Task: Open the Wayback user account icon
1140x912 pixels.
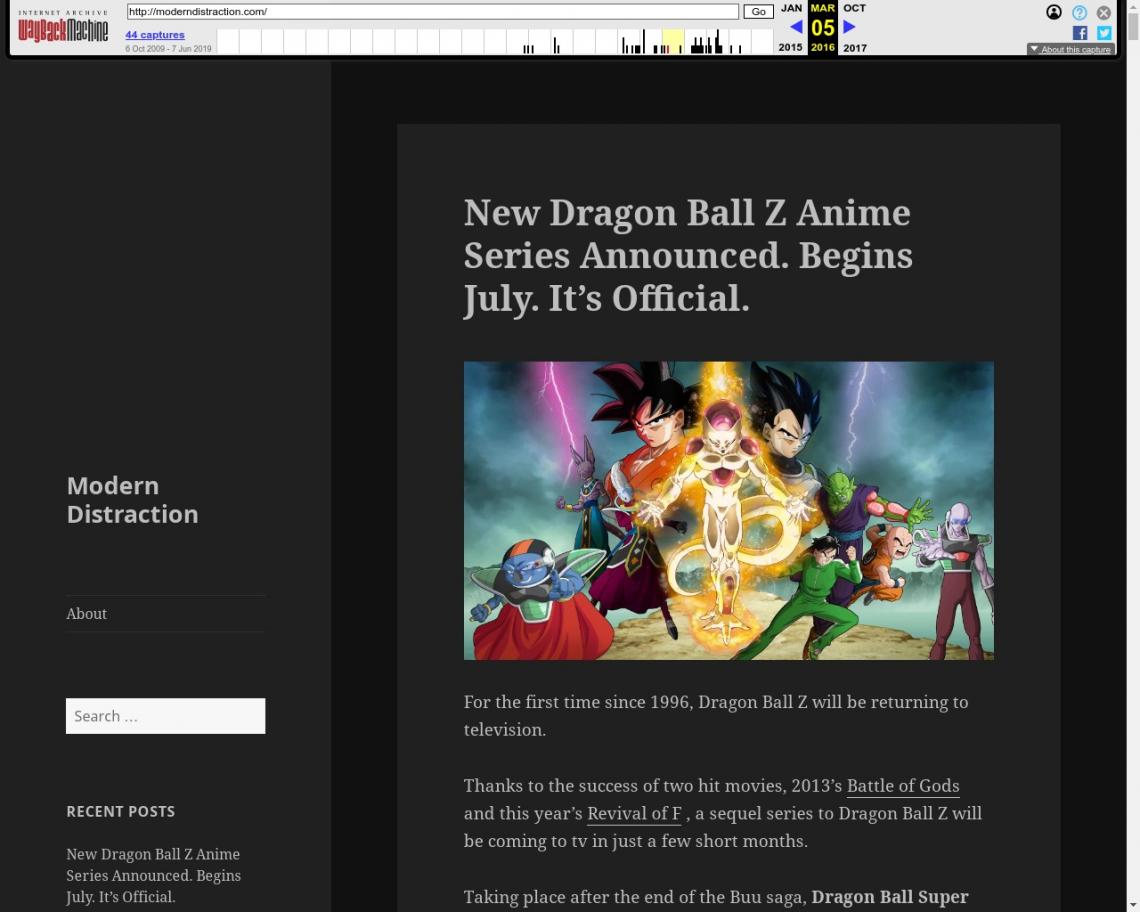Action: pos(1053,12)
